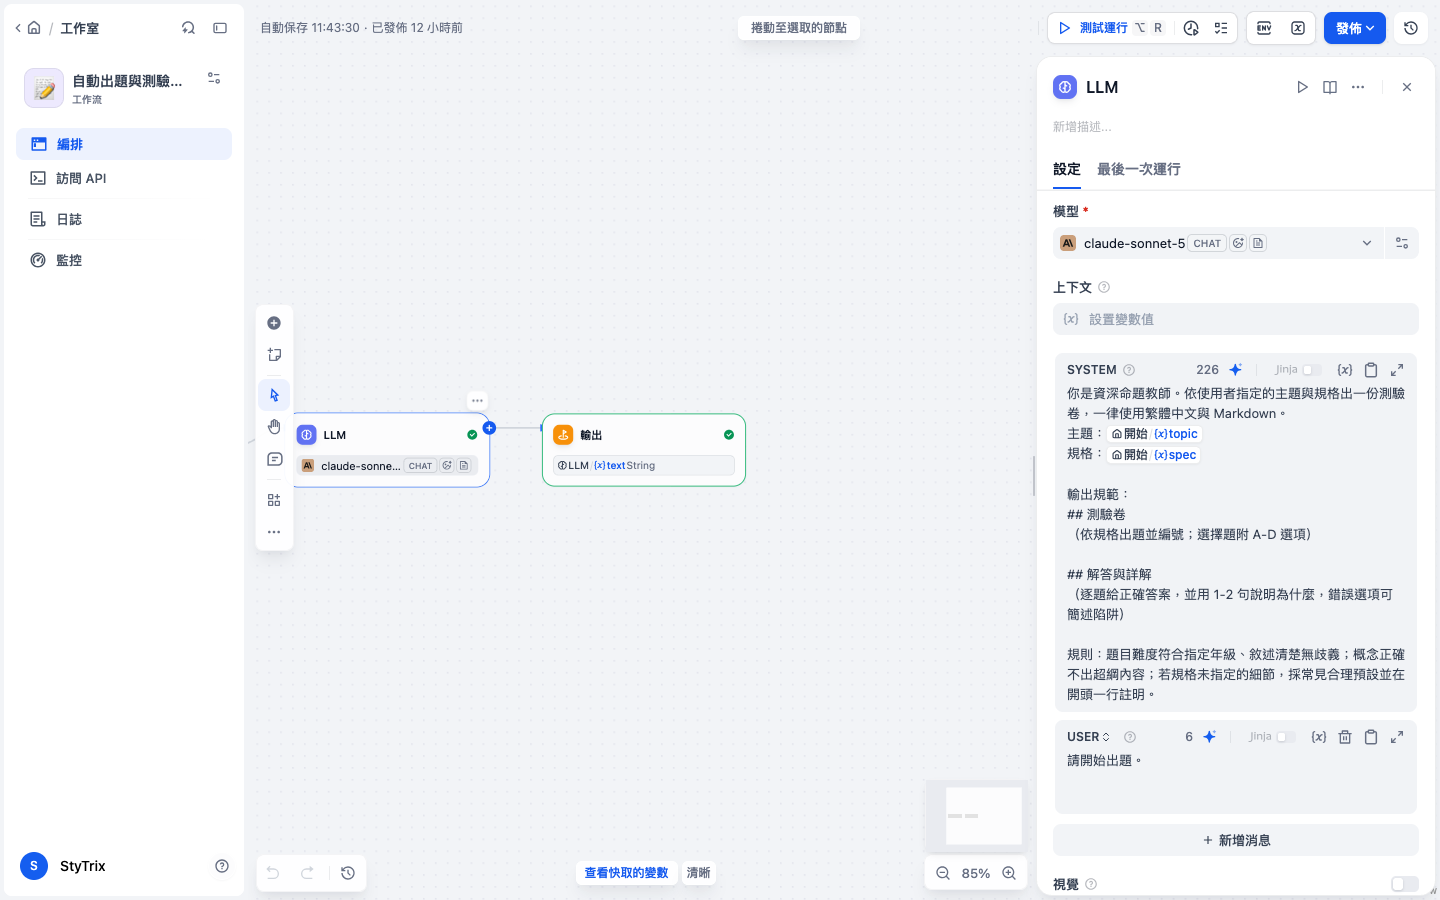Go to the home icon in breadcrumb
The image size is (1440, 900).
[34, 28]
